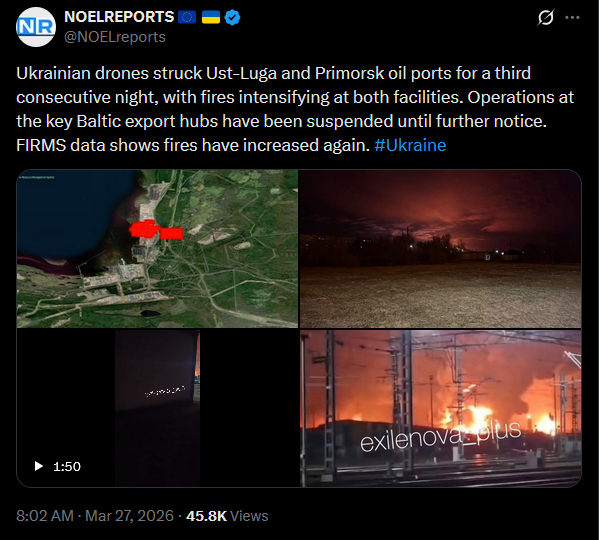599x540 pixels.
Task: Follow the #Ukraine hashtag
Action: (410, 145)
